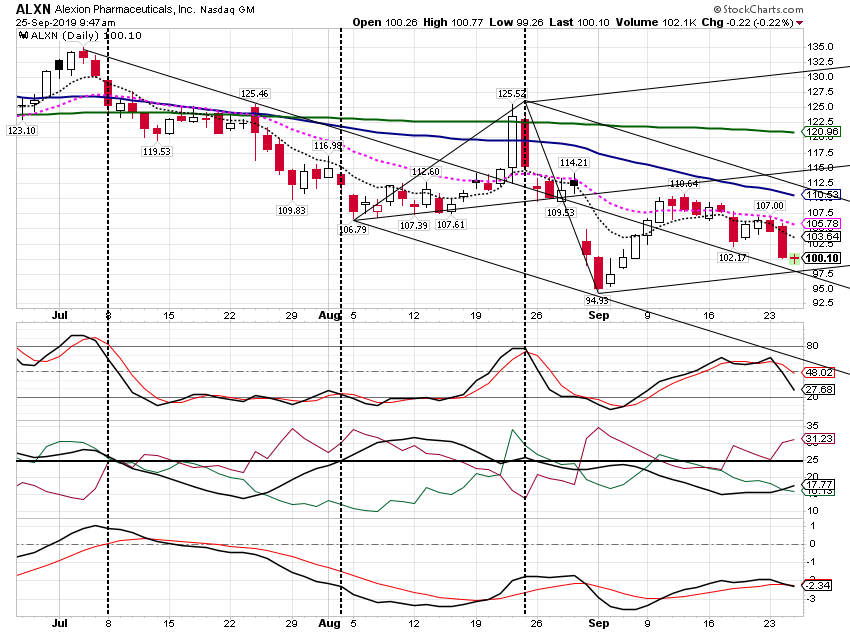Click the red down arrow after Chg
Image resolution: width=850 pixels, height=633 pixels.
[x=800, y=23]
